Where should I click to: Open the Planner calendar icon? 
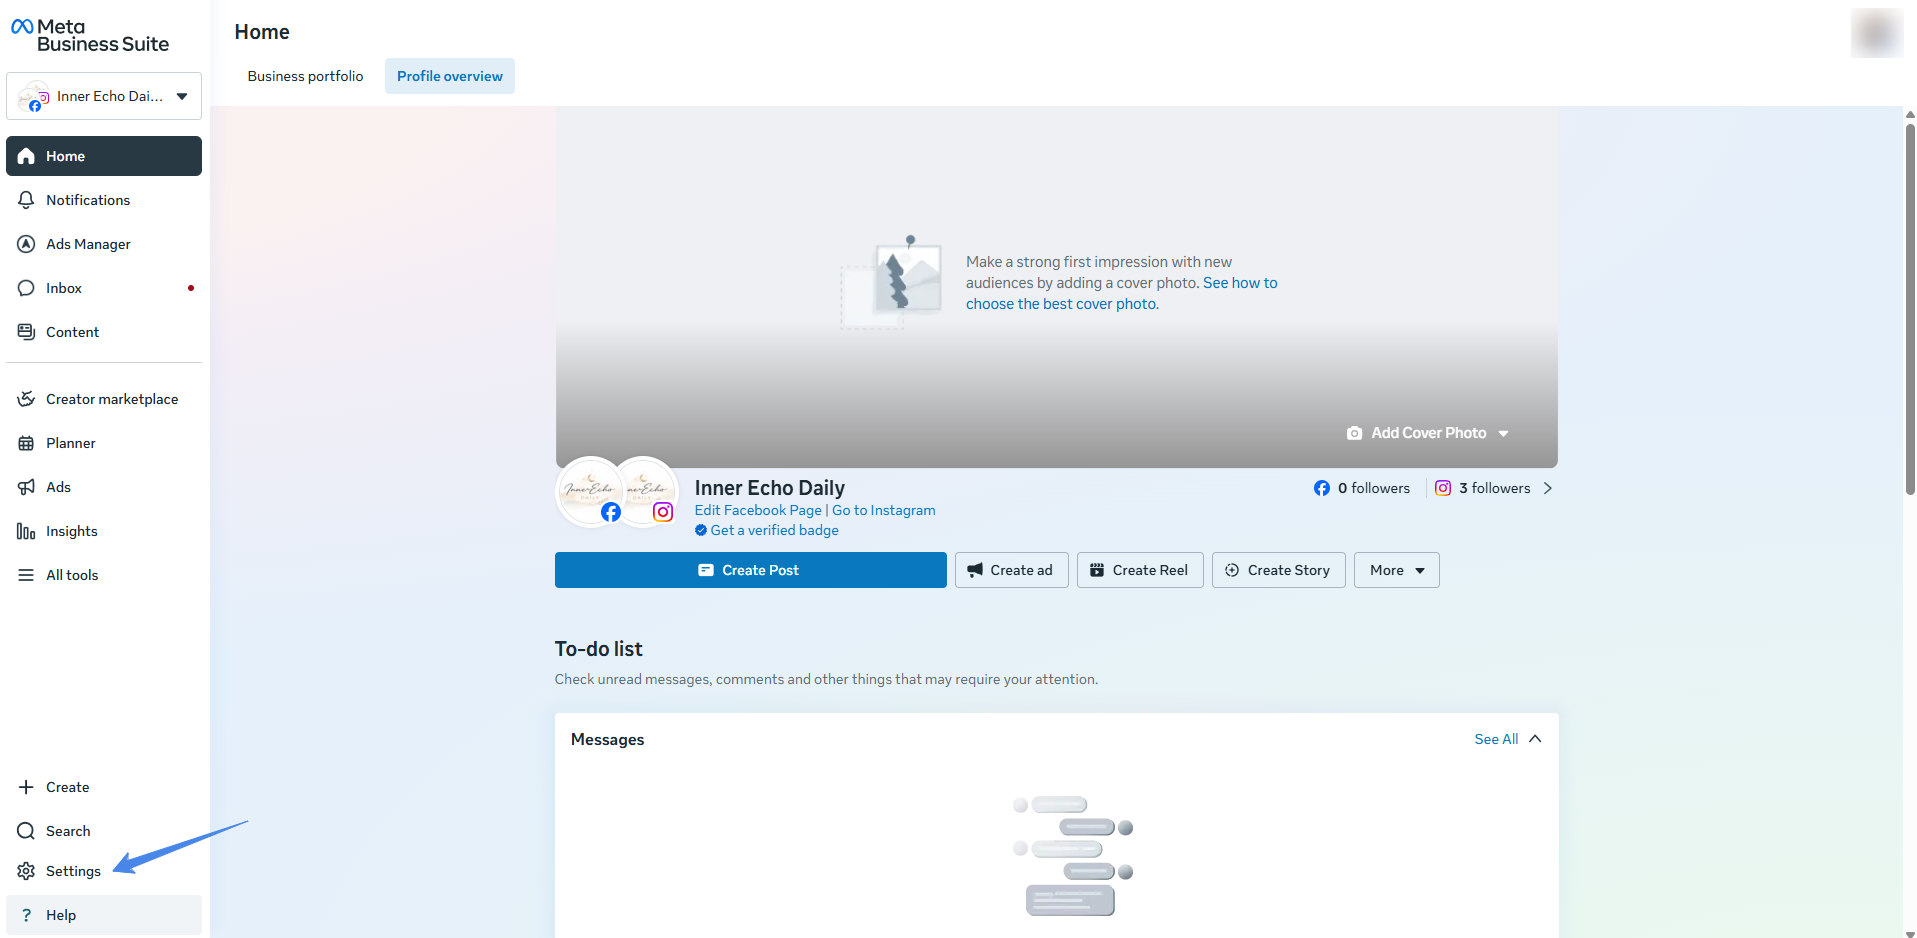pyautogui.click(x=26, y=443)
